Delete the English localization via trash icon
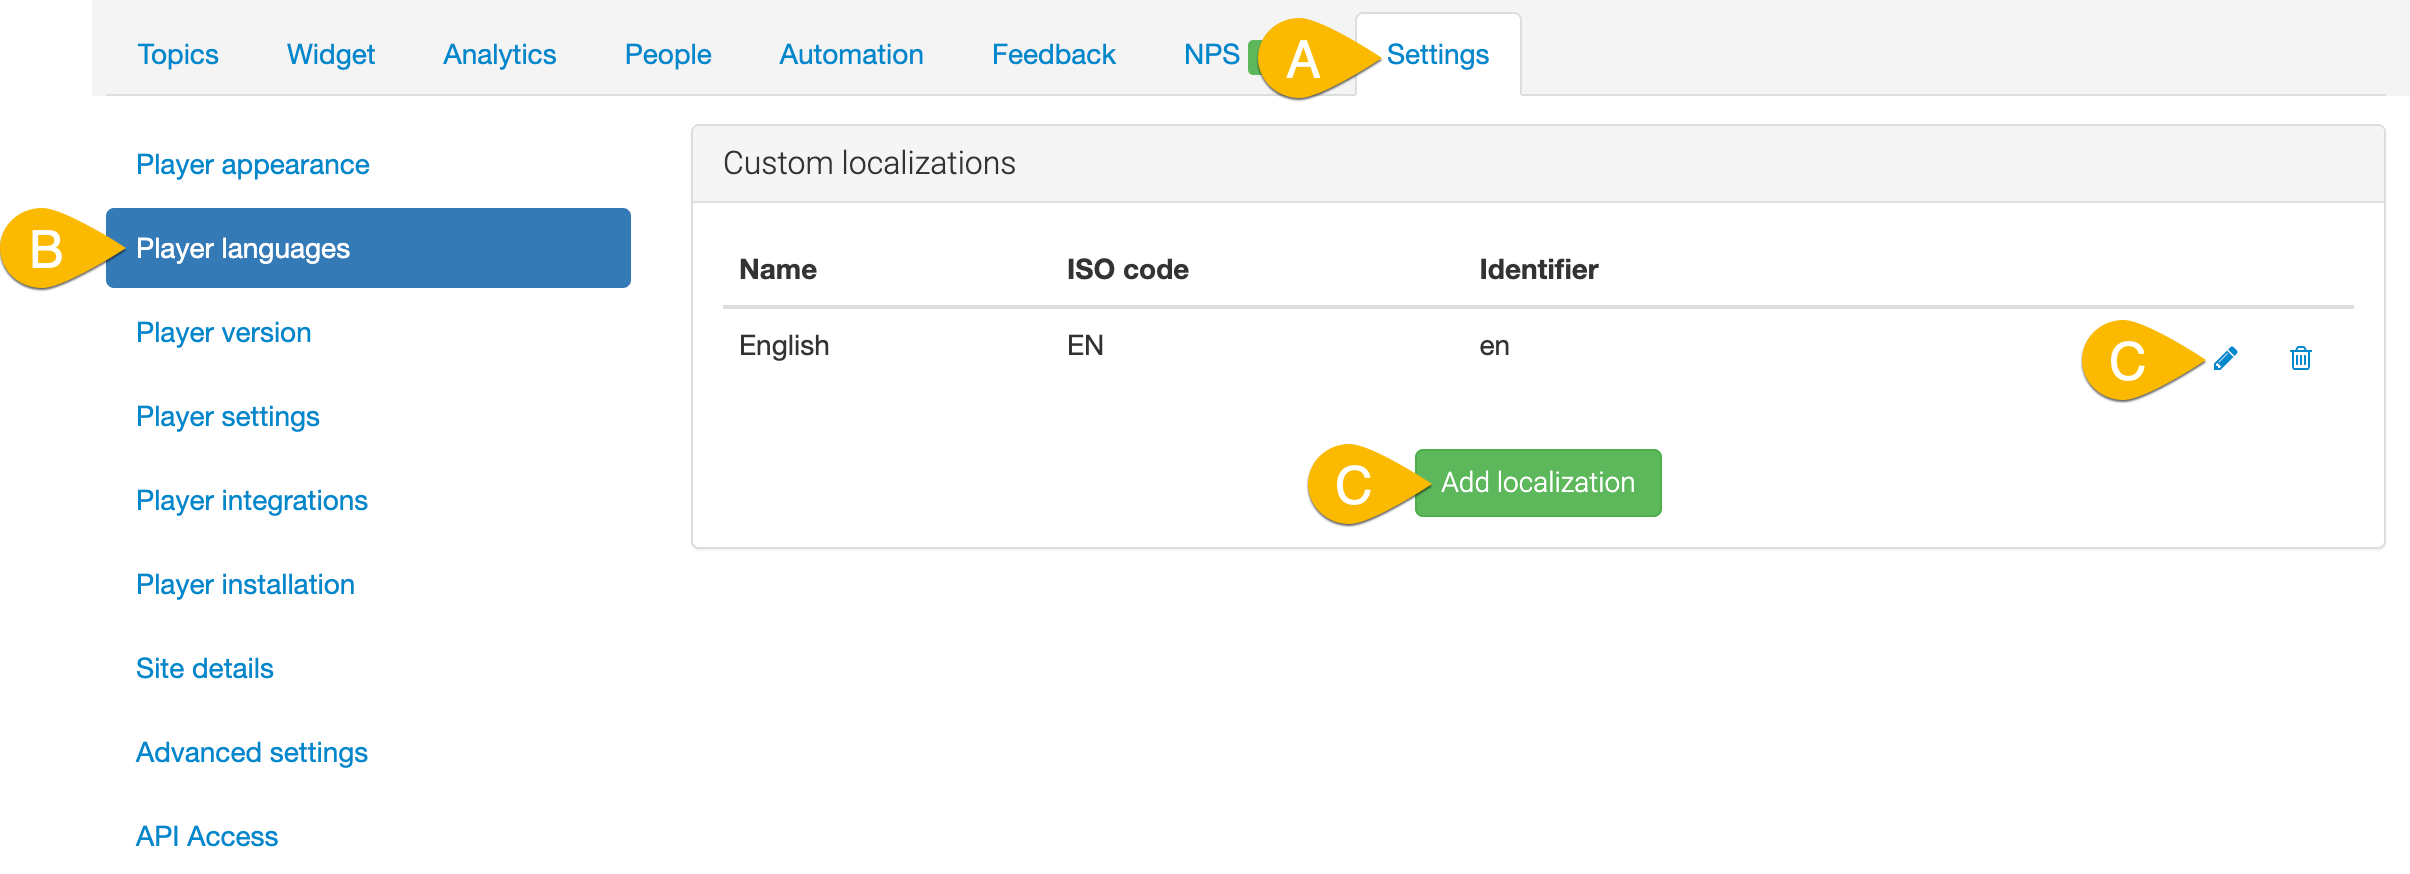 coord(2300,358)
